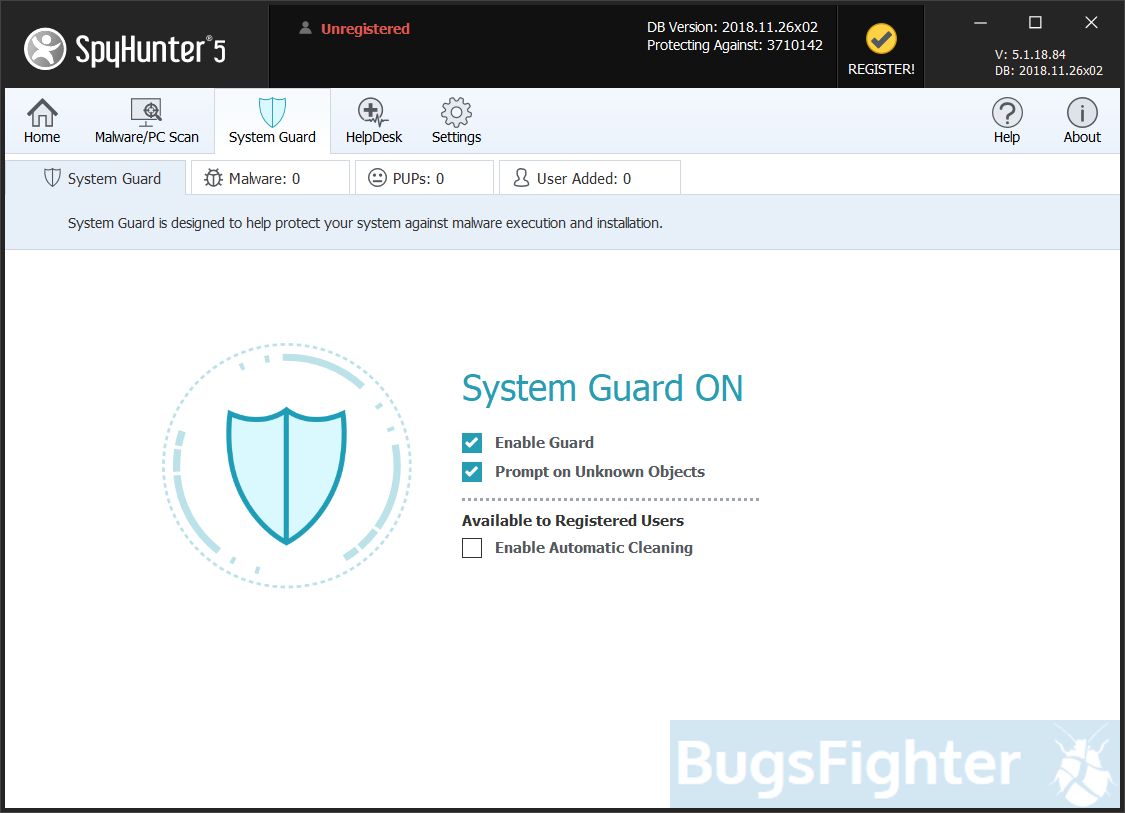The height and width of the screenshot is (813, 1125).
Task: Toggle Prompt on Unknown Objects checkbox
Action: click(x=472, y=472)
